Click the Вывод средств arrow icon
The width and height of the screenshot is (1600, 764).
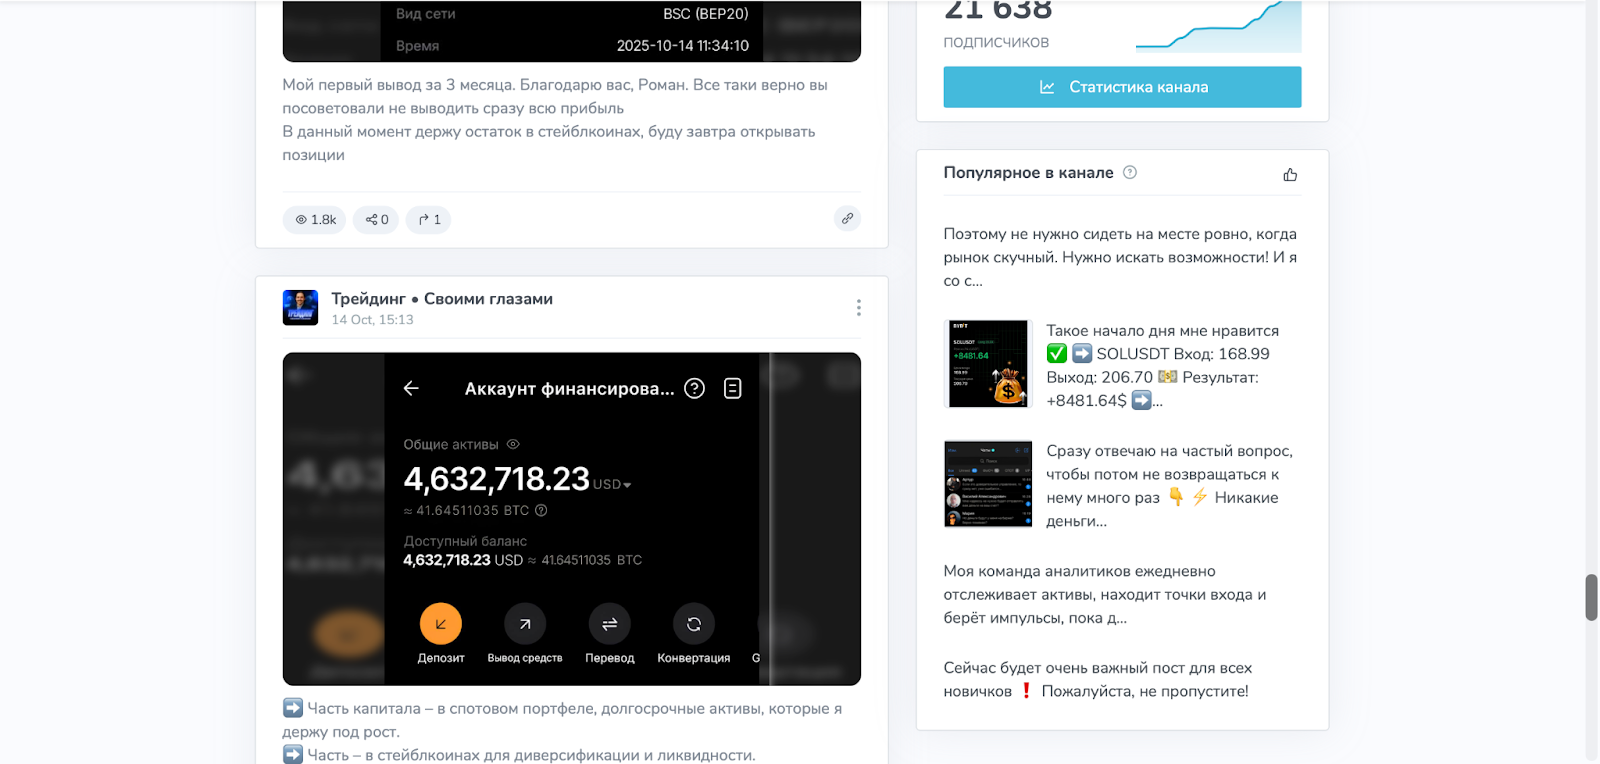(525, 624)
